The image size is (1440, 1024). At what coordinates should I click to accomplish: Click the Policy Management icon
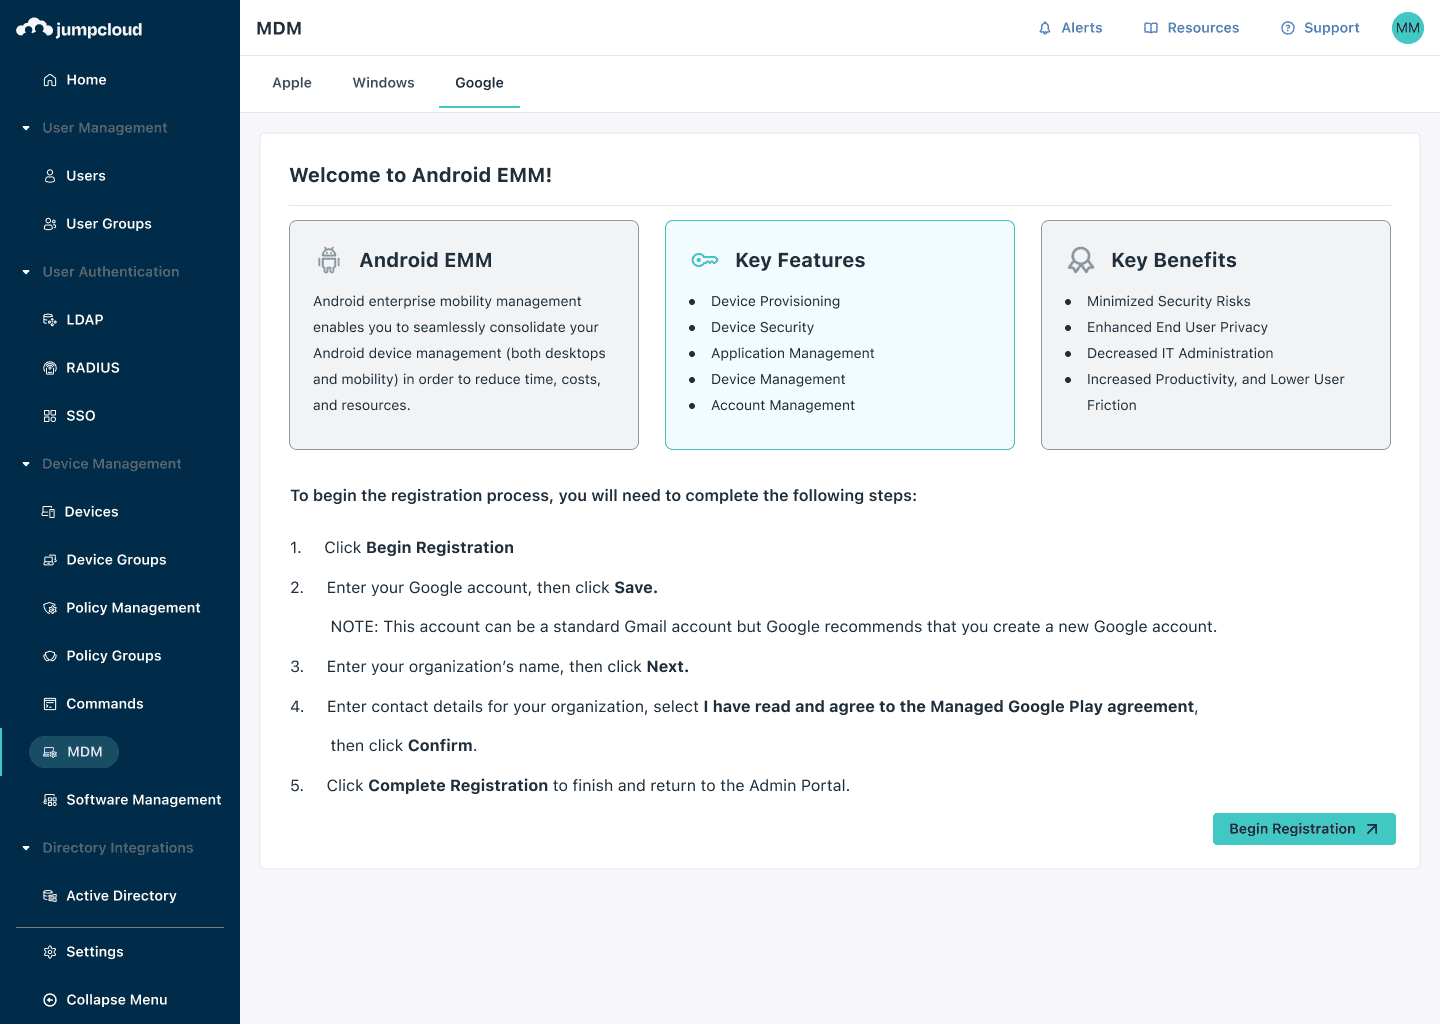tap(50, 608)
